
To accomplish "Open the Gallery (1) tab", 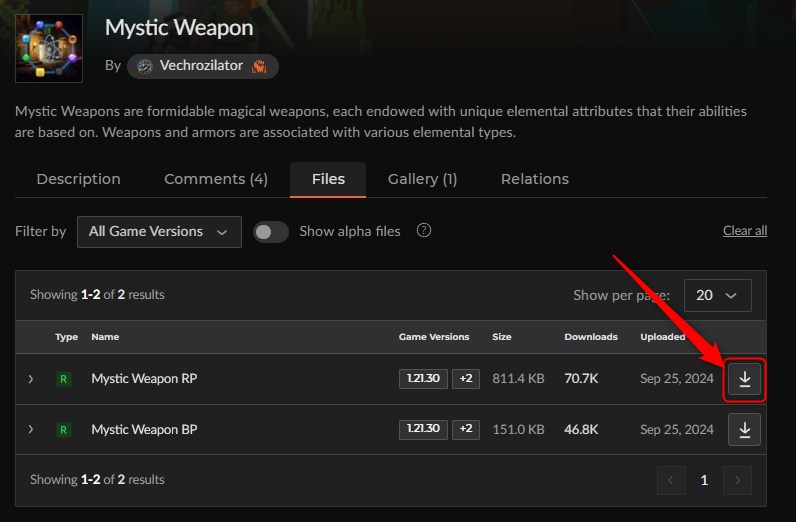I will (x=422, y=179).
